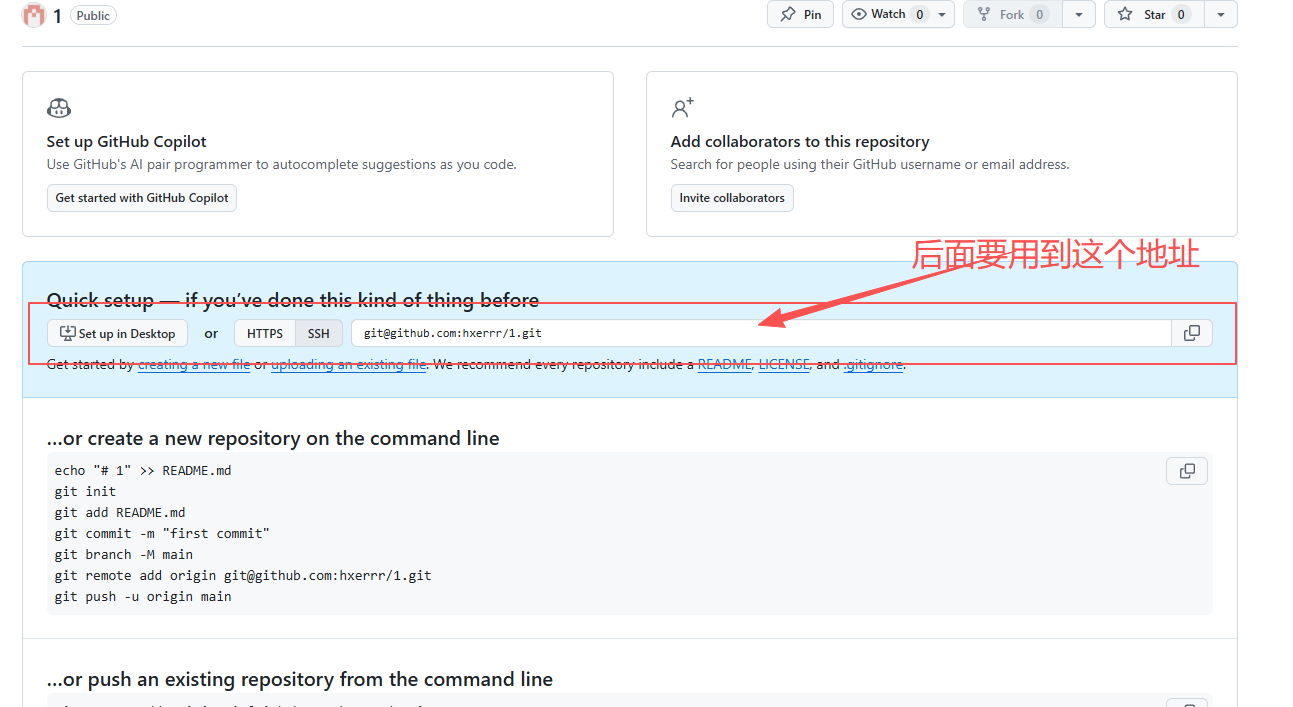Click the add collaborators person icon
The image size is (1293, 707).
(x=682, y=108)
